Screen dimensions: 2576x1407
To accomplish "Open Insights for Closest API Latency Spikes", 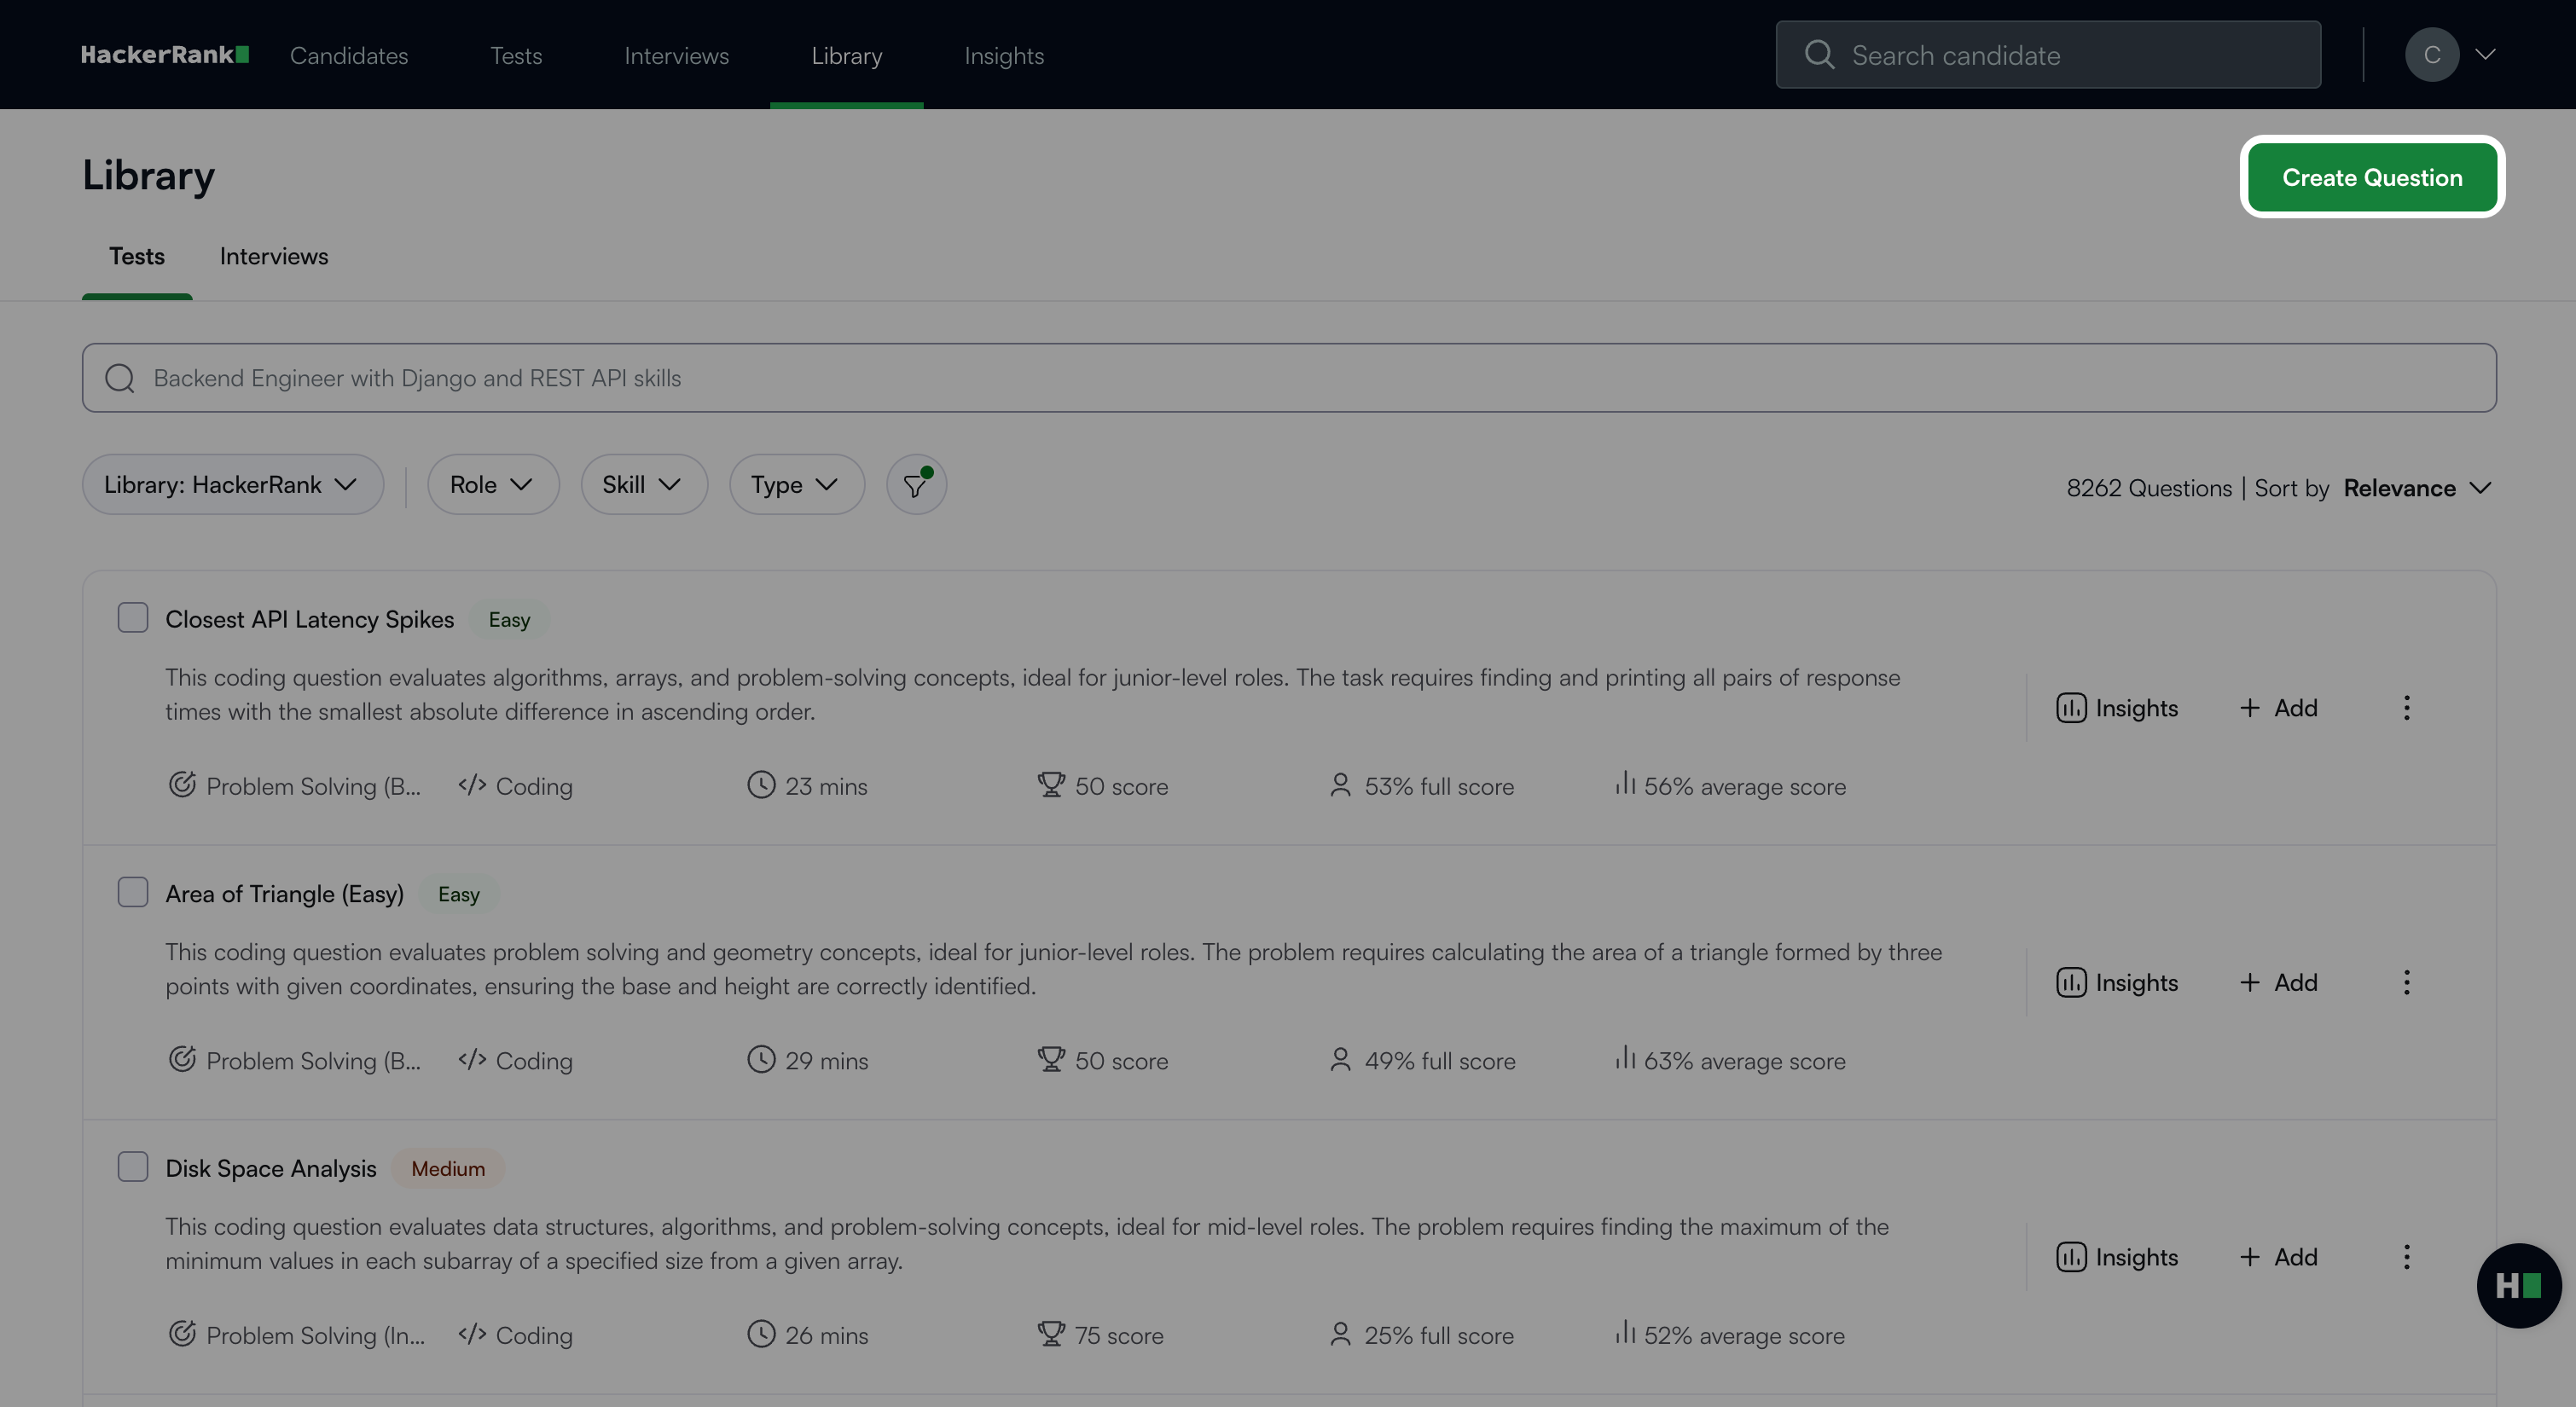I will click(x=2117, y=708).
